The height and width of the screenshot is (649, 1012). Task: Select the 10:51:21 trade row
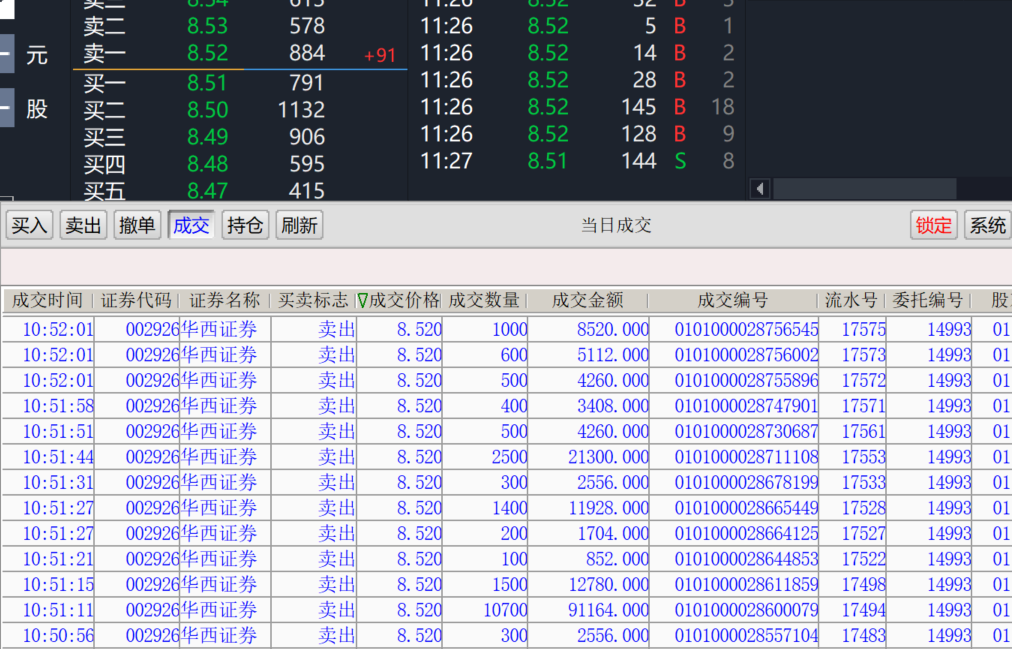coord(506,559)
